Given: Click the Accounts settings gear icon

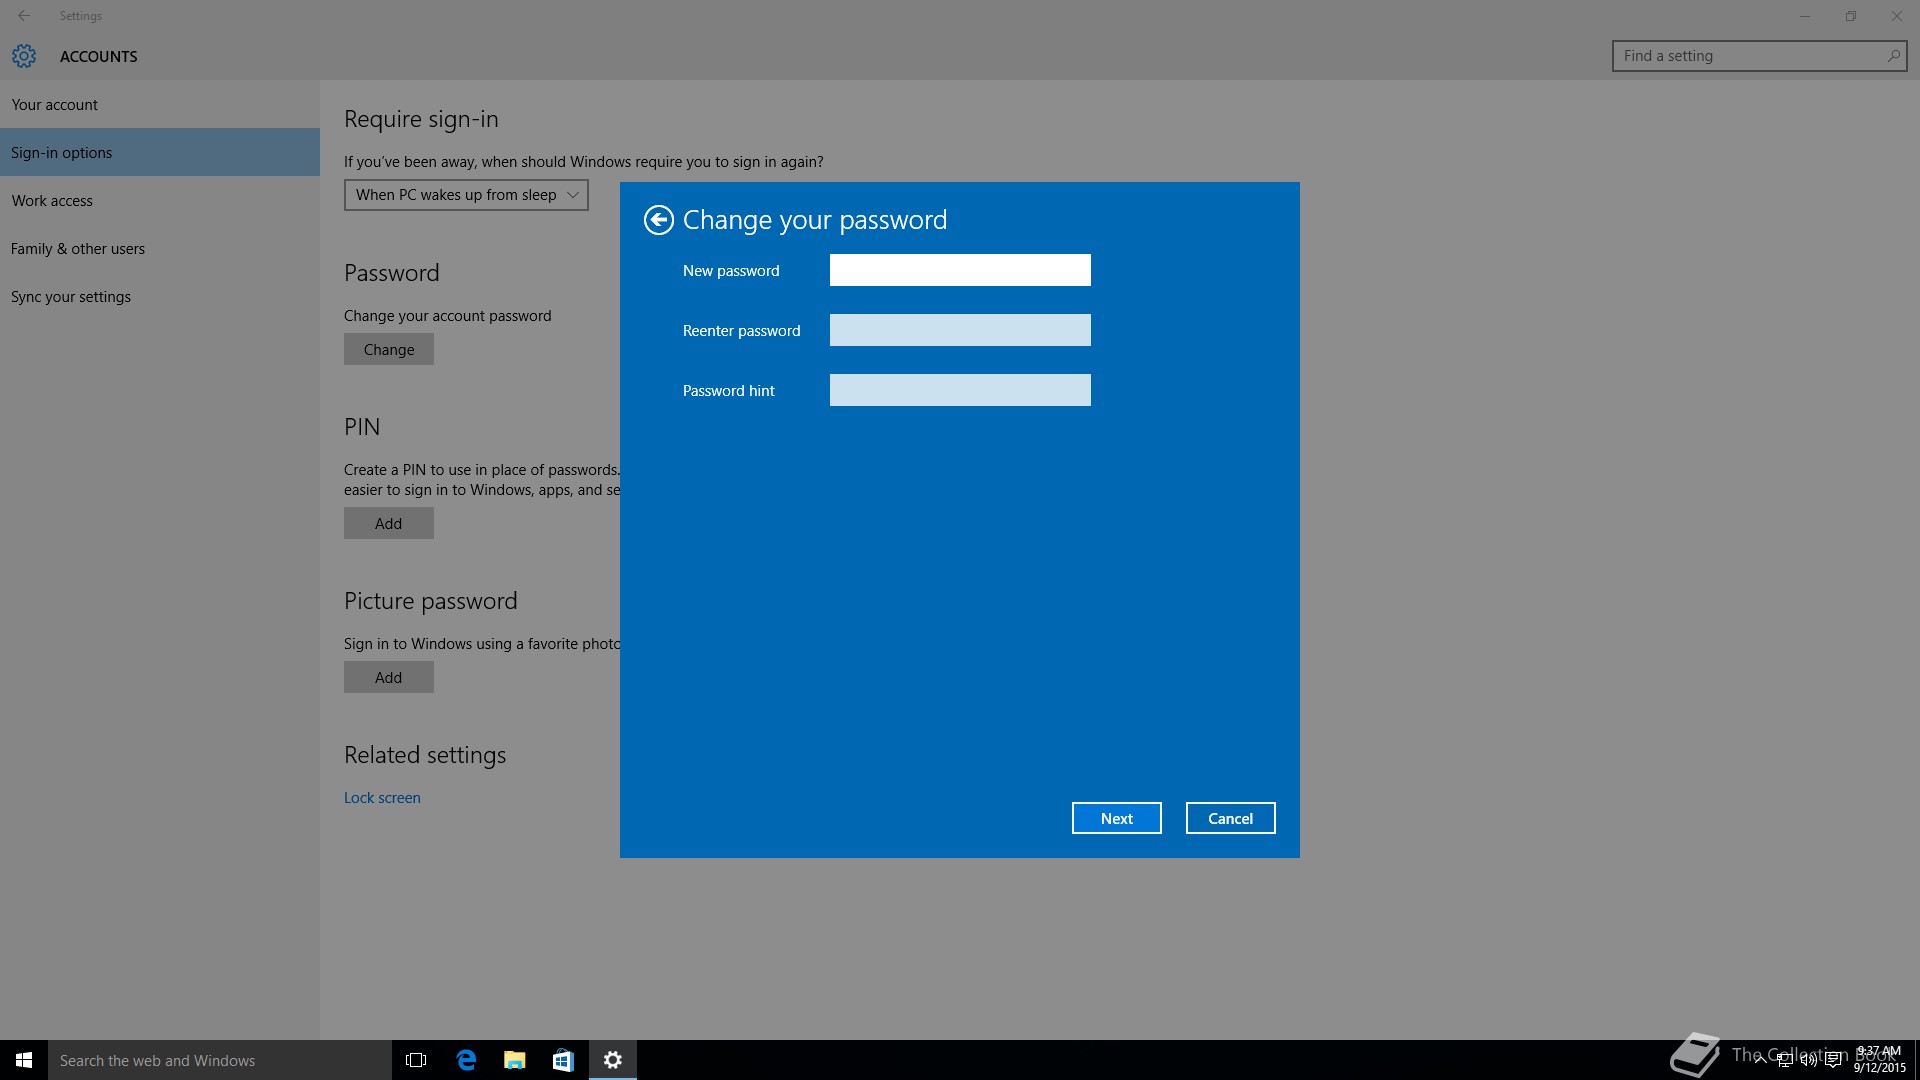Looking at the screenshot, I should 24,56.
